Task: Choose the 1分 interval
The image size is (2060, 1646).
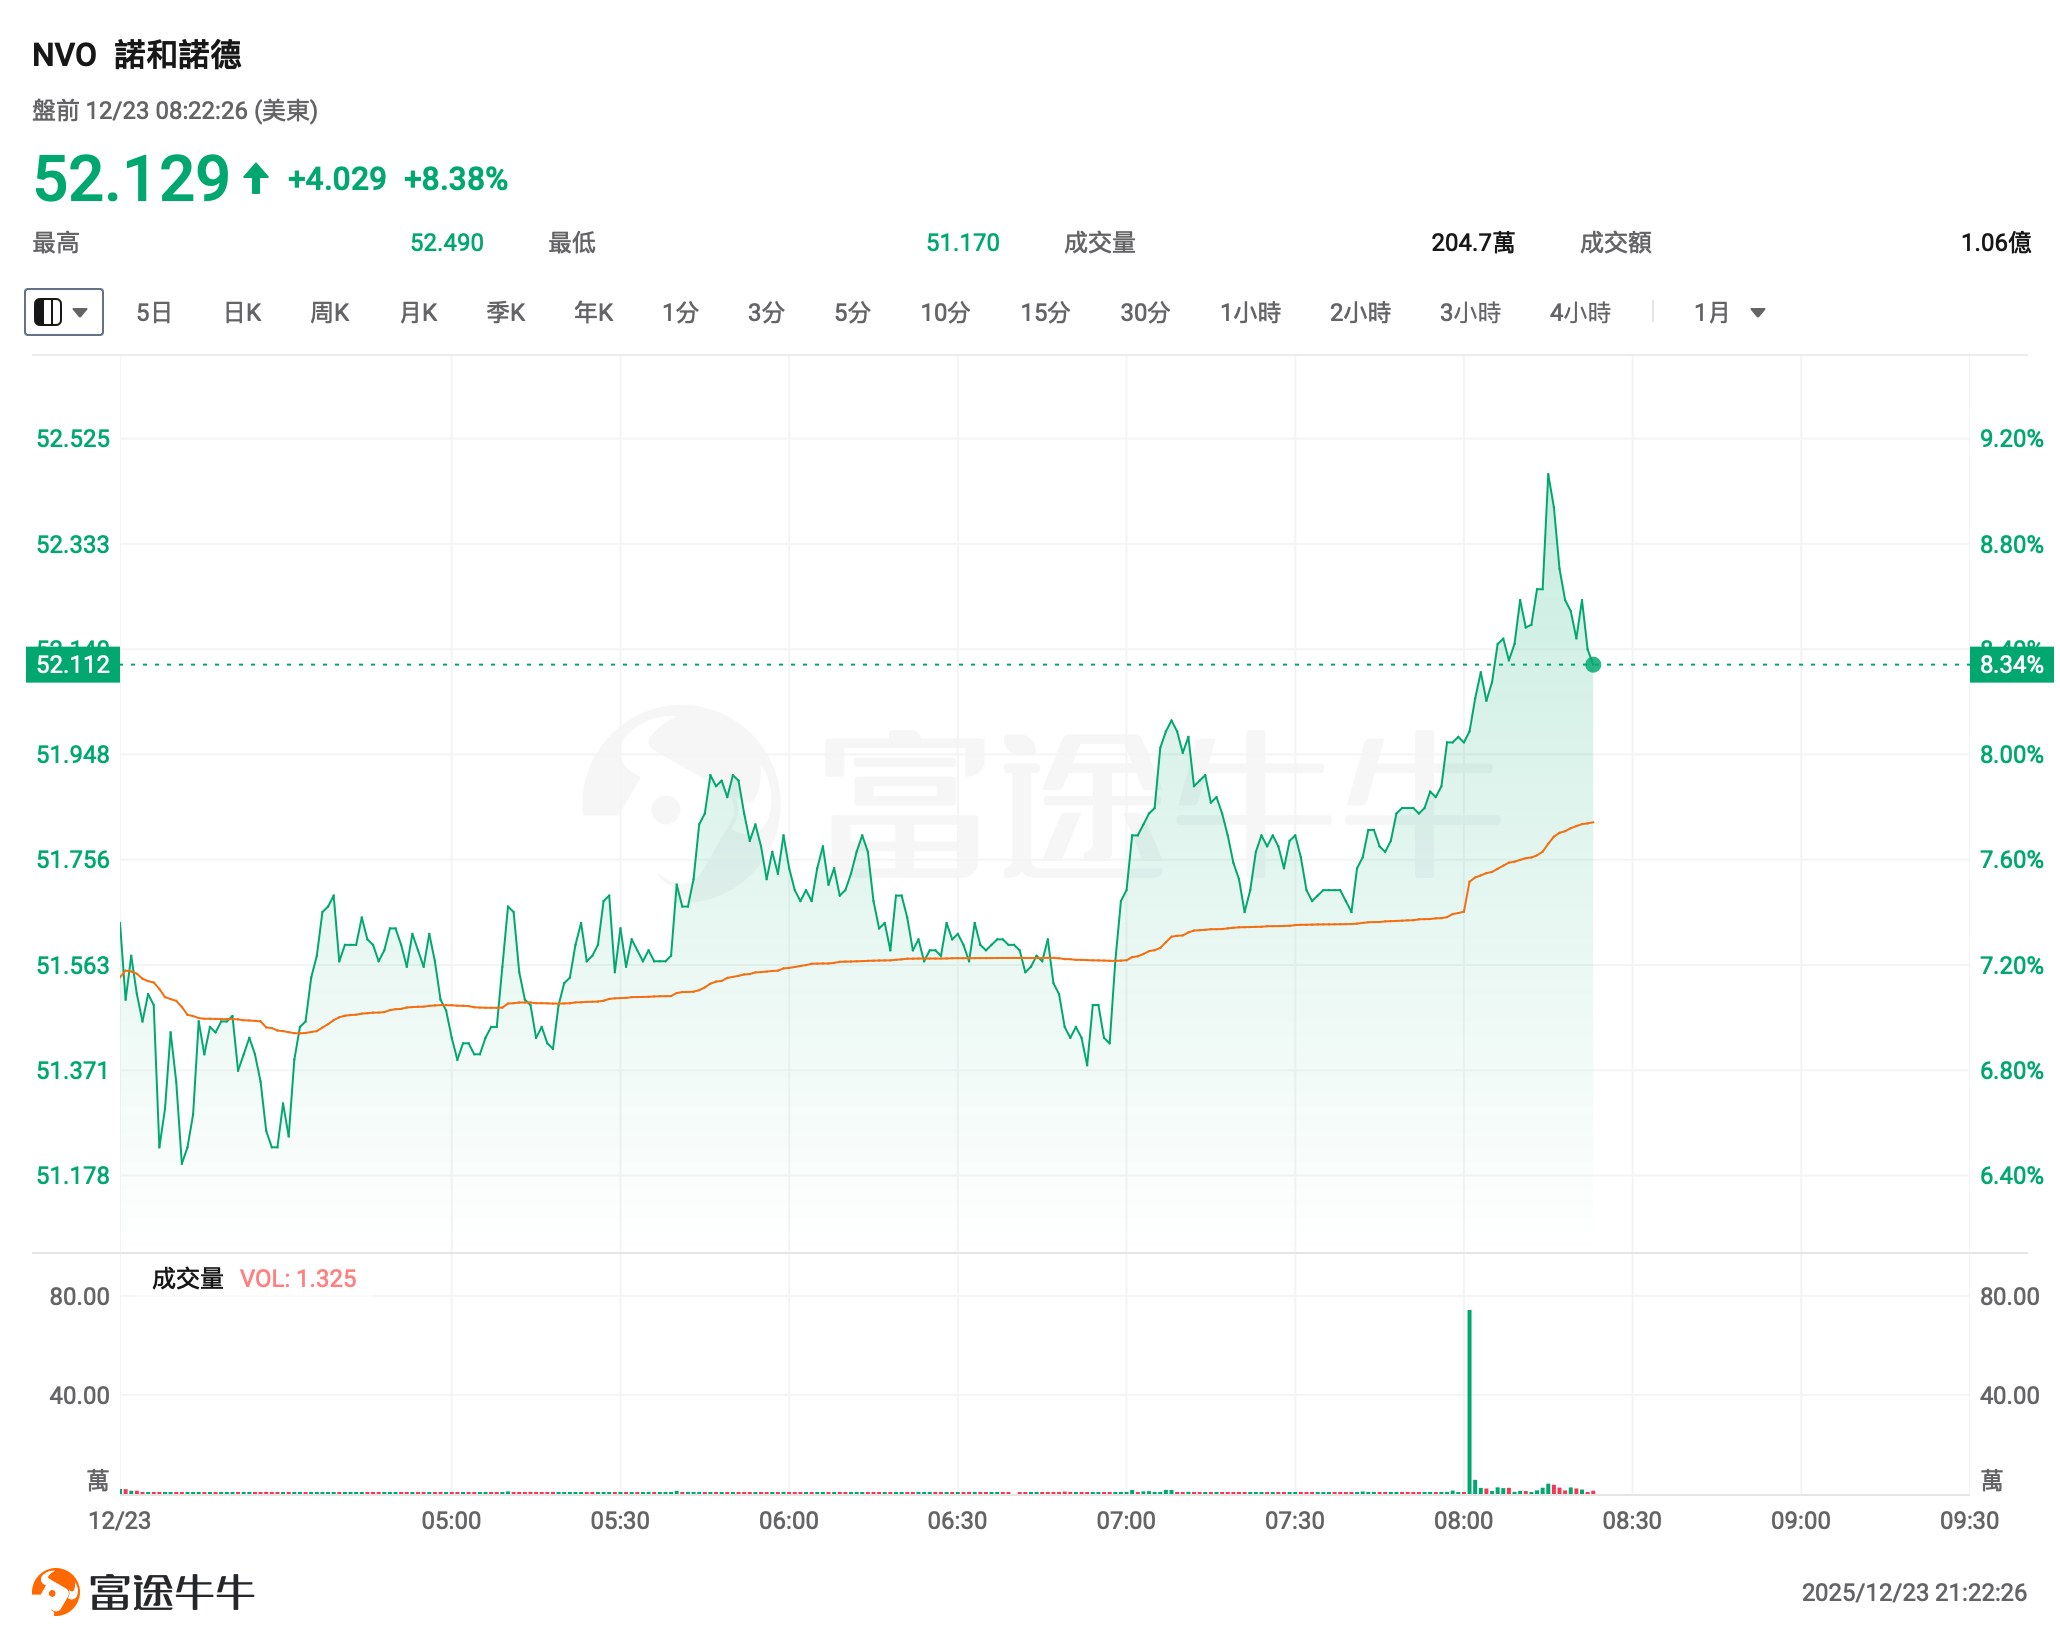Action: coord(680,313)
